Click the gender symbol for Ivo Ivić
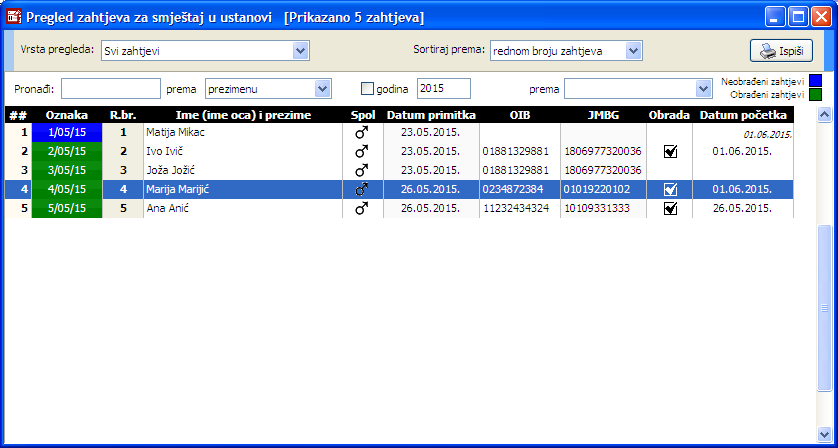838x448 pixels. pyautogui.click(x=362, y=151)
